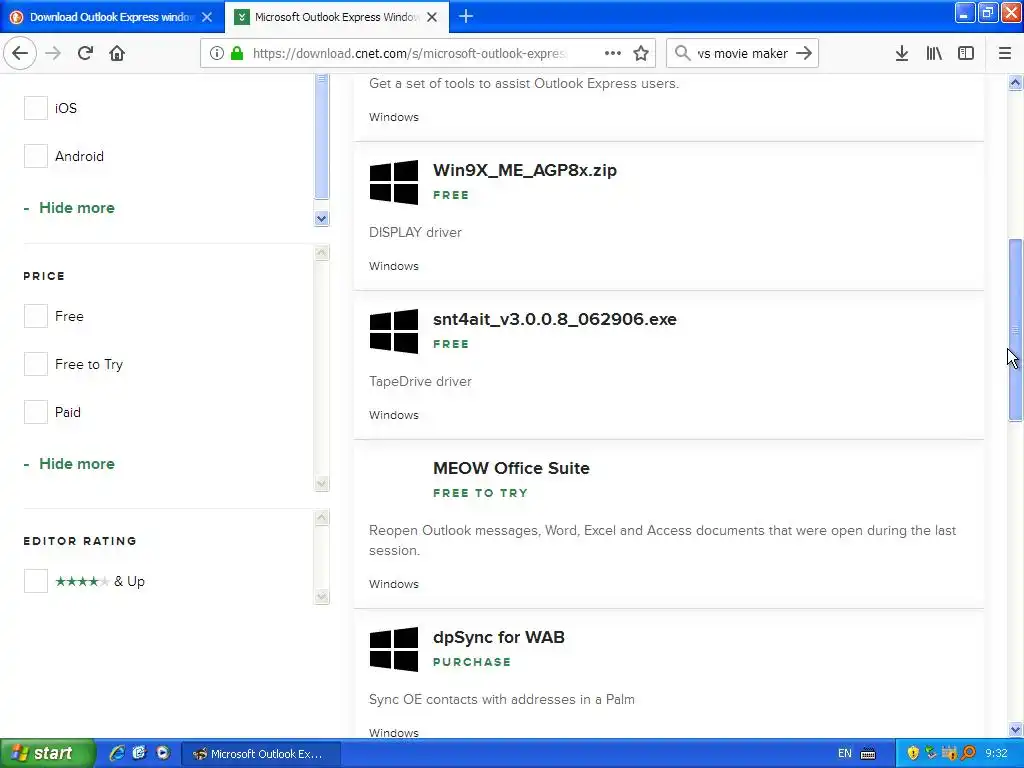
Task: Click the green secure padlock icon
Action: tap(237, 53)
